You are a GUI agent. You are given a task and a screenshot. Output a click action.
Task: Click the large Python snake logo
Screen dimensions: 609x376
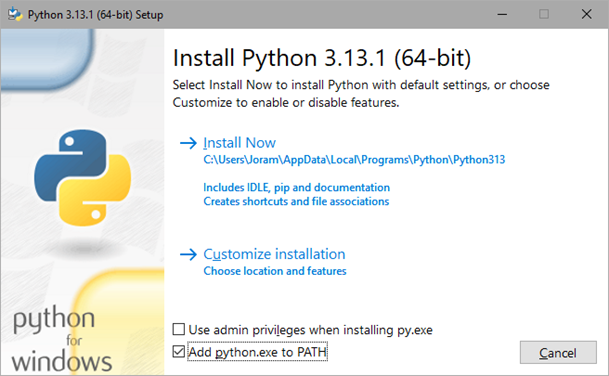click(82, 178)
